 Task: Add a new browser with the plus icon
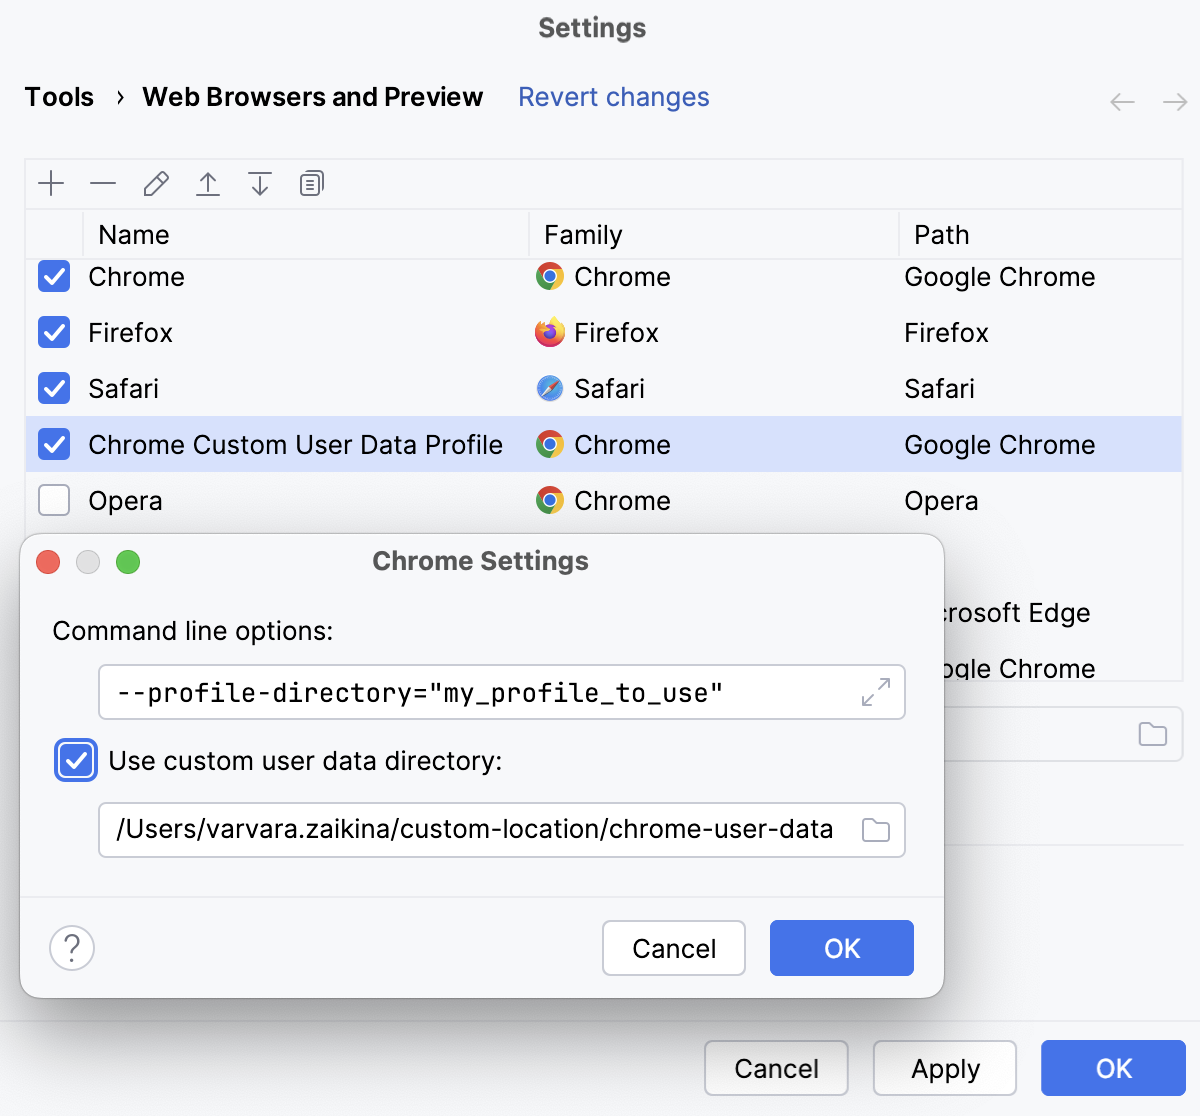pos(51,184)
